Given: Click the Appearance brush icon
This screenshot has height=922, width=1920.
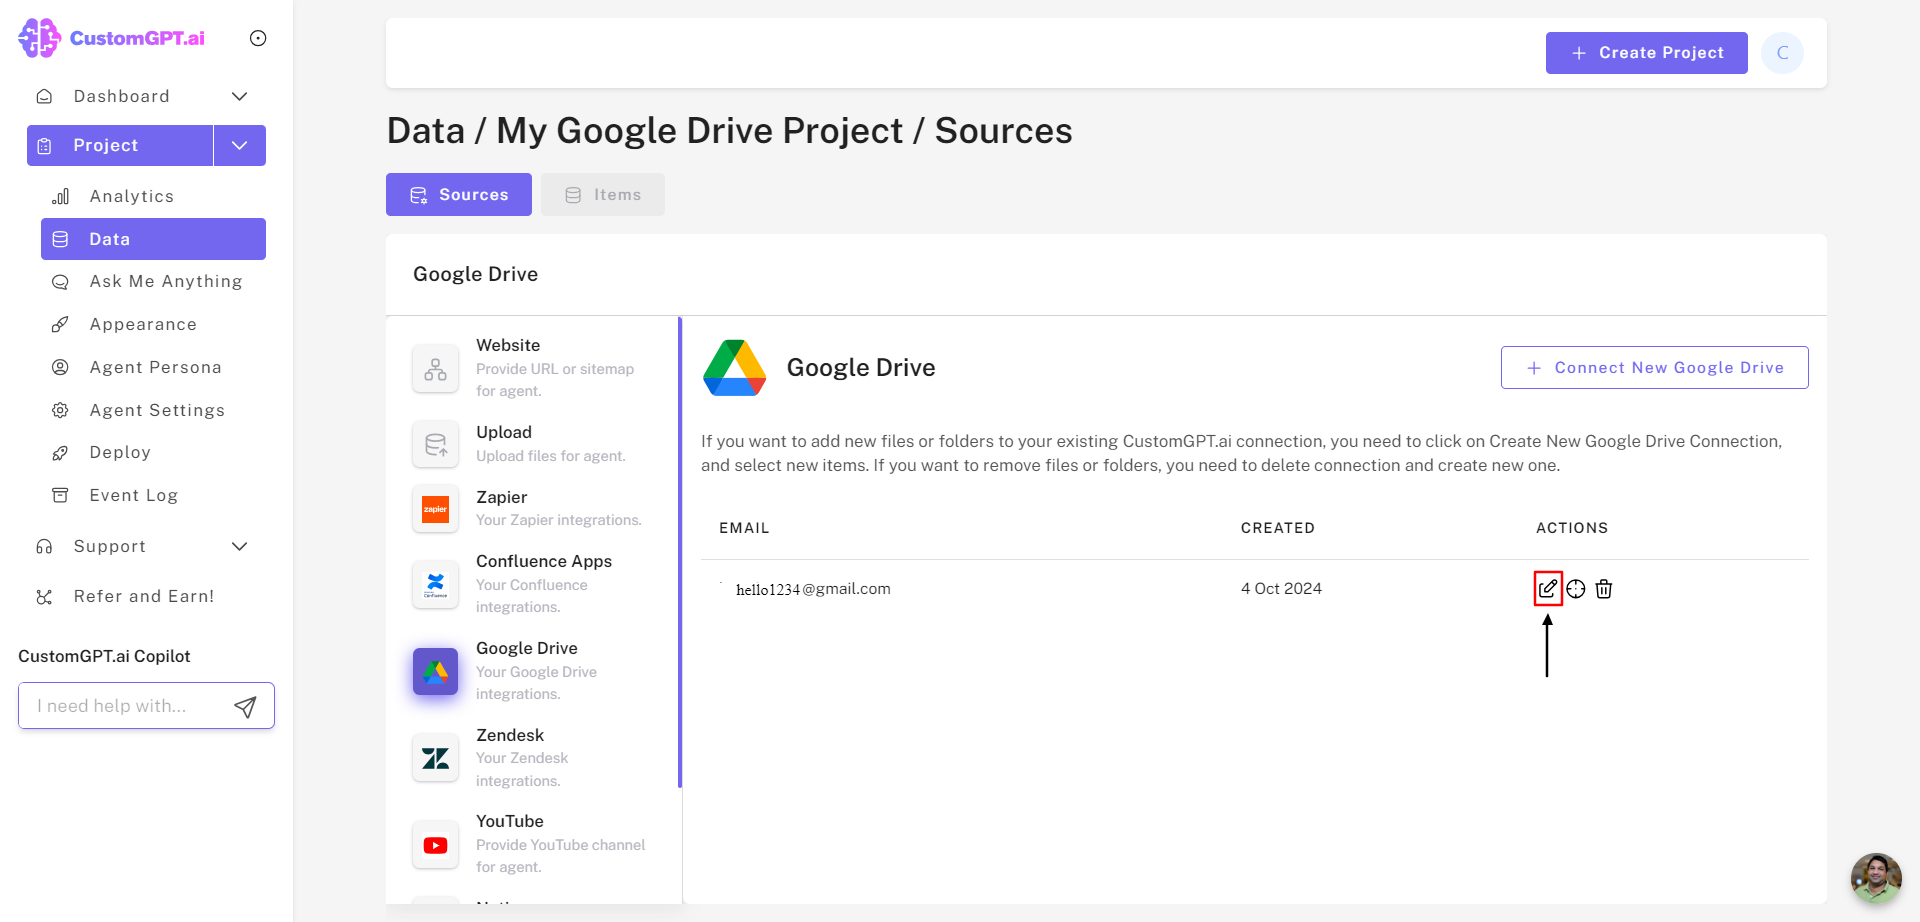Looking at the screenshot, I should [x=61, y=324].
